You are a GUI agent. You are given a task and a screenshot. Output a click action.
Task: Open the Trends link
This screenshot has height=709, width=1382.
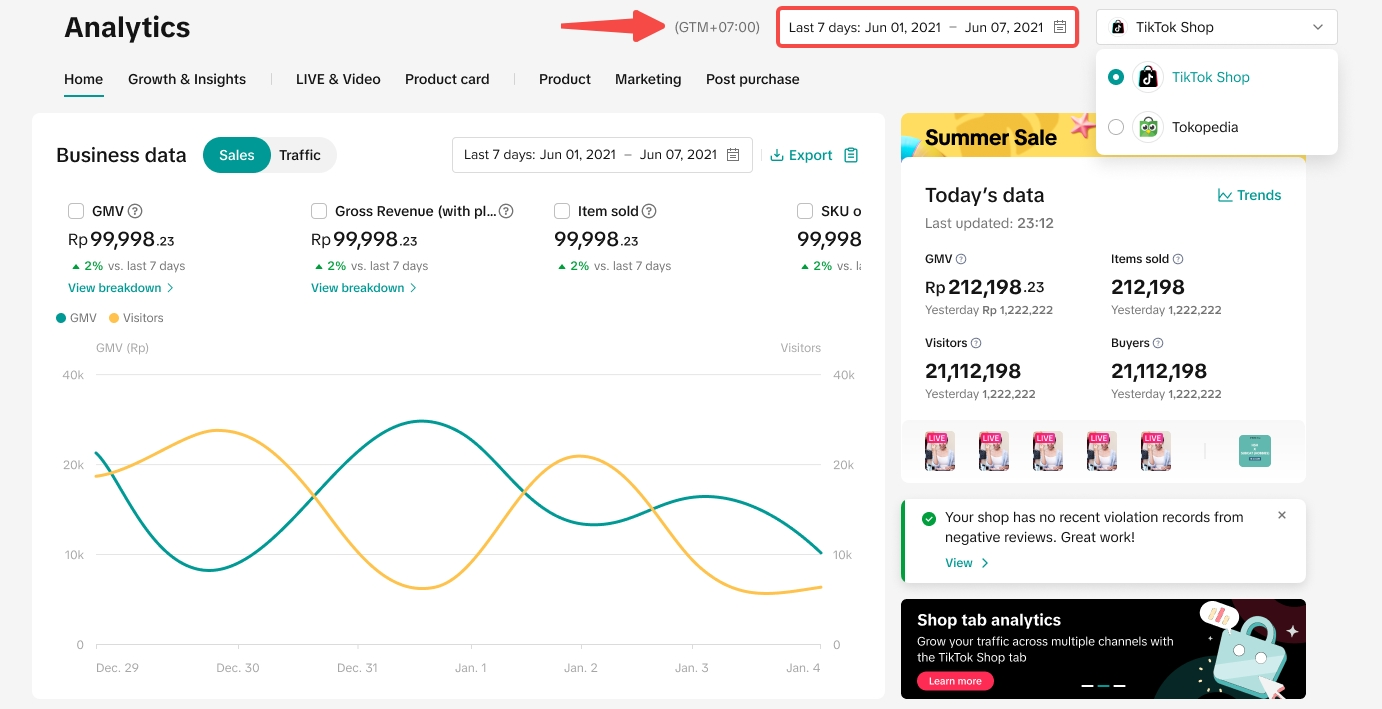tap(1249, 195)
